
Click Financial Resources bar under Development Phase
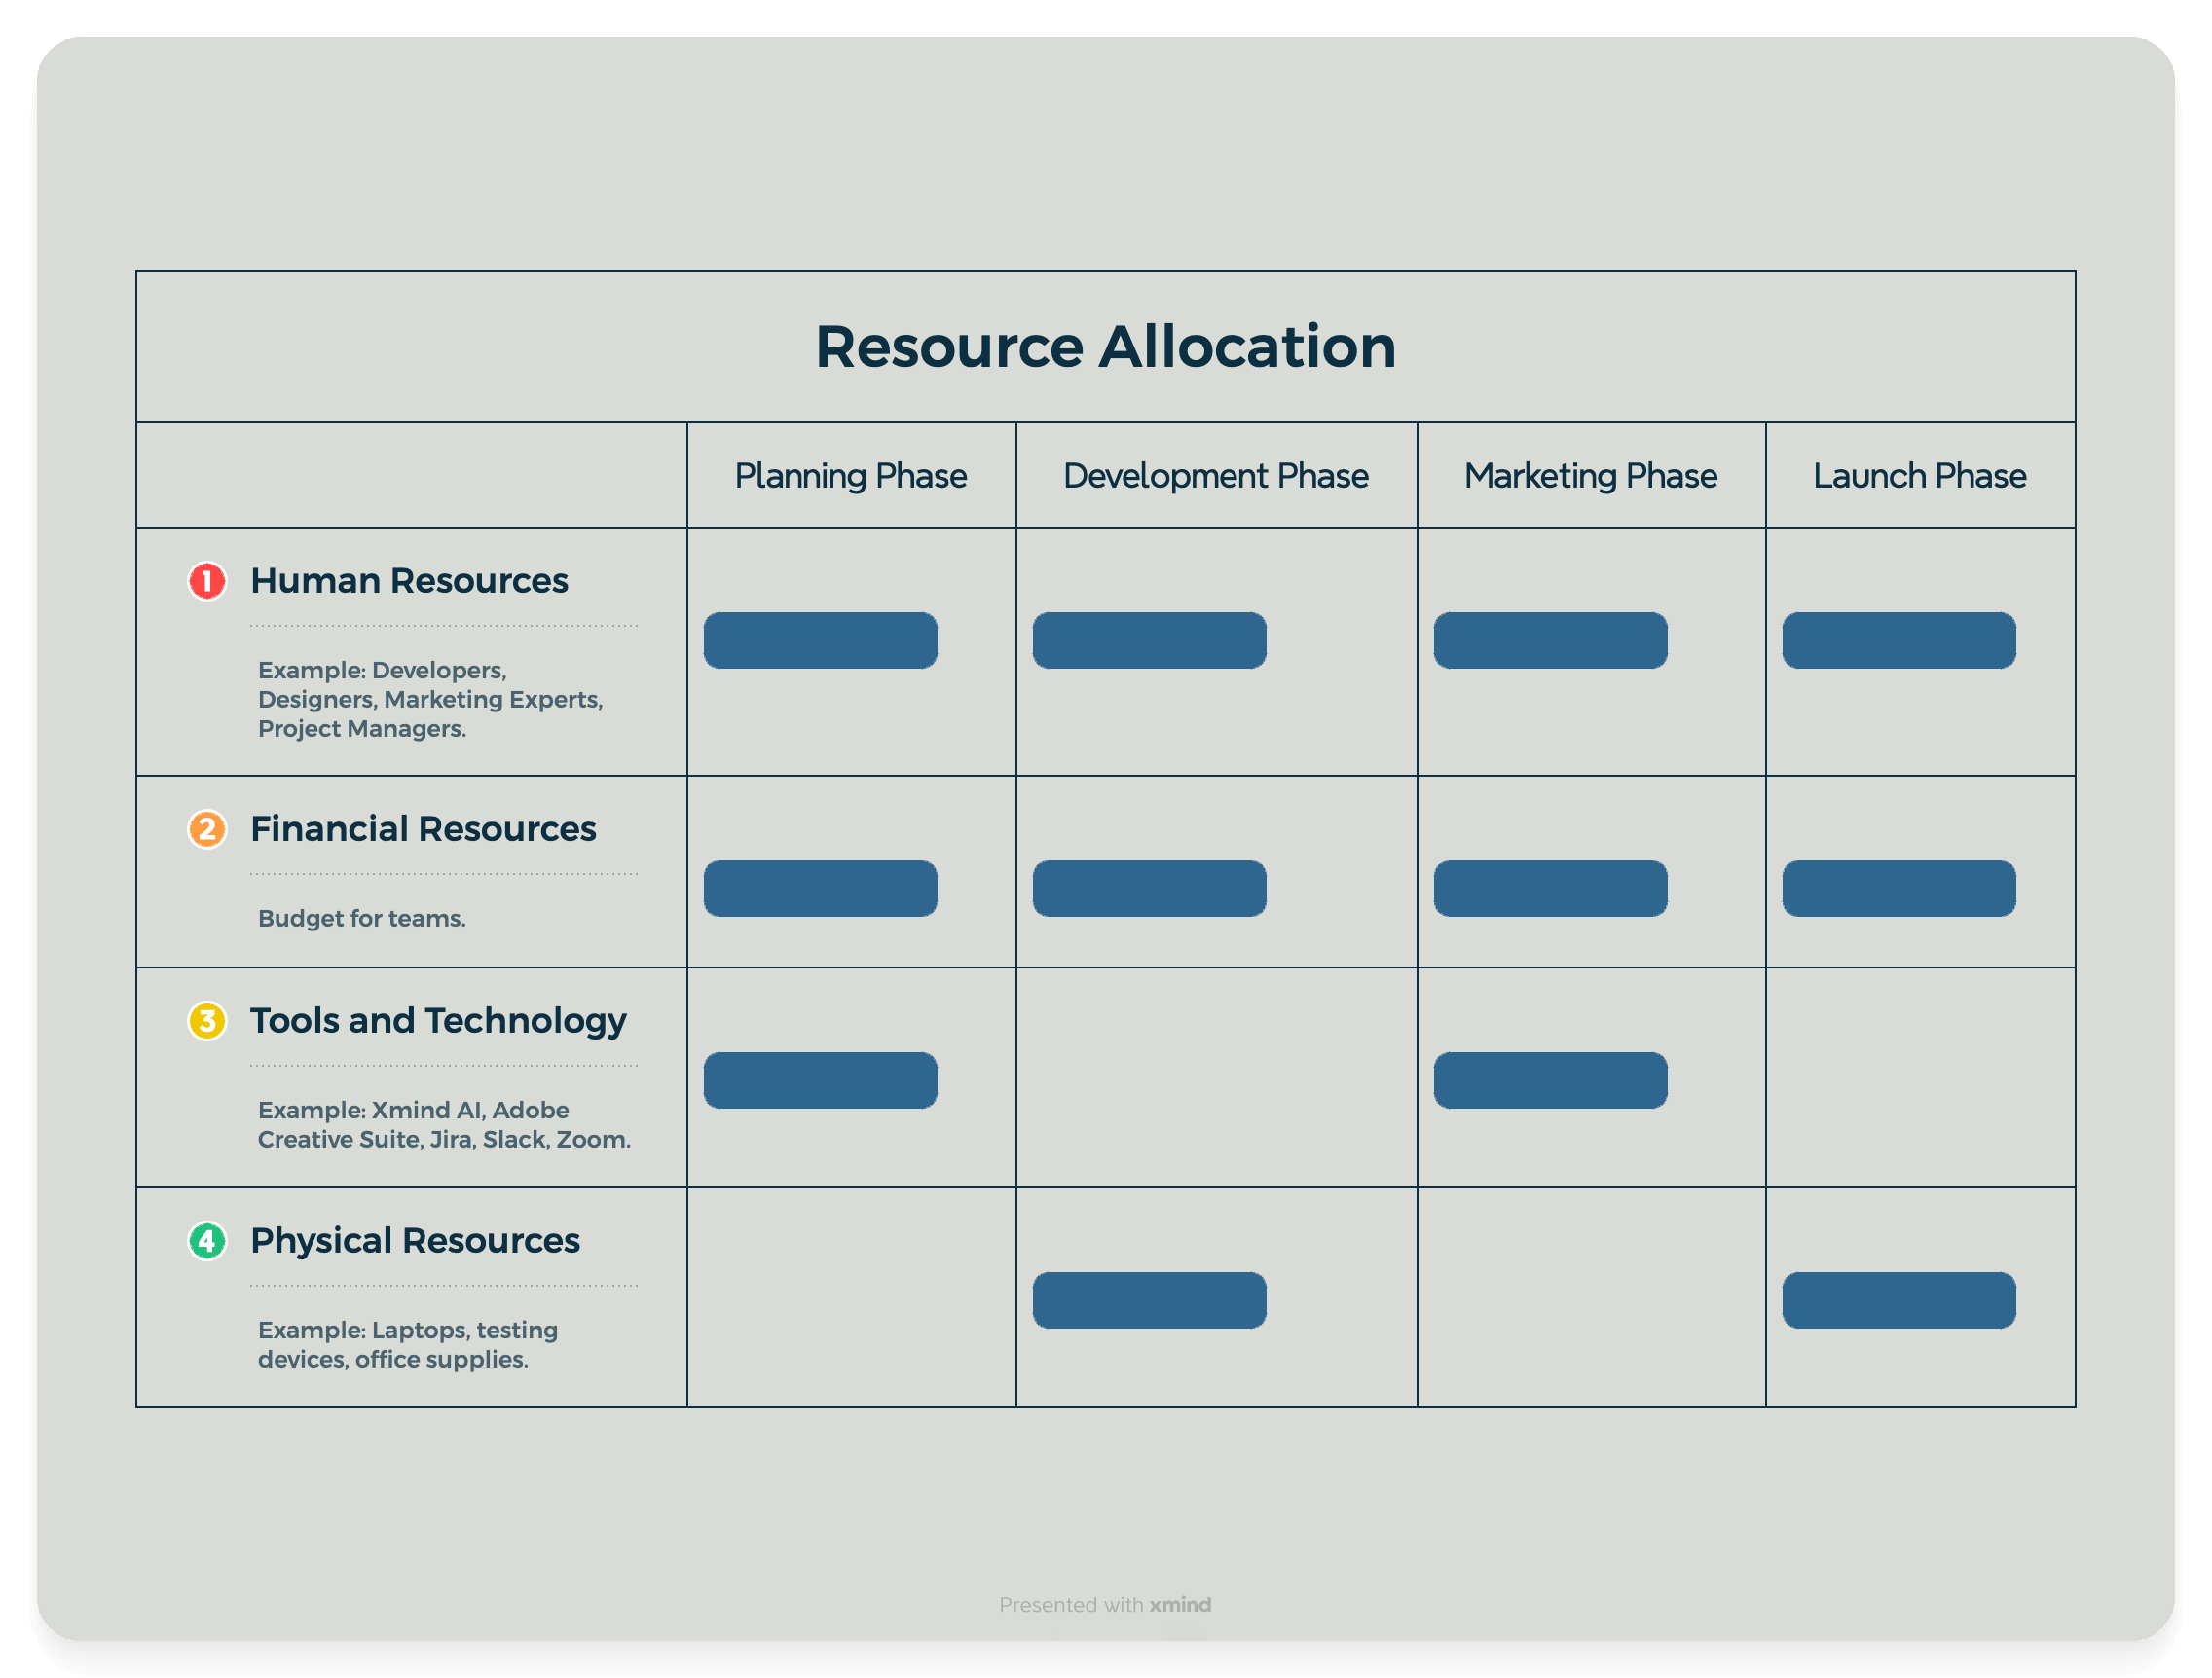coord(1149,888)
